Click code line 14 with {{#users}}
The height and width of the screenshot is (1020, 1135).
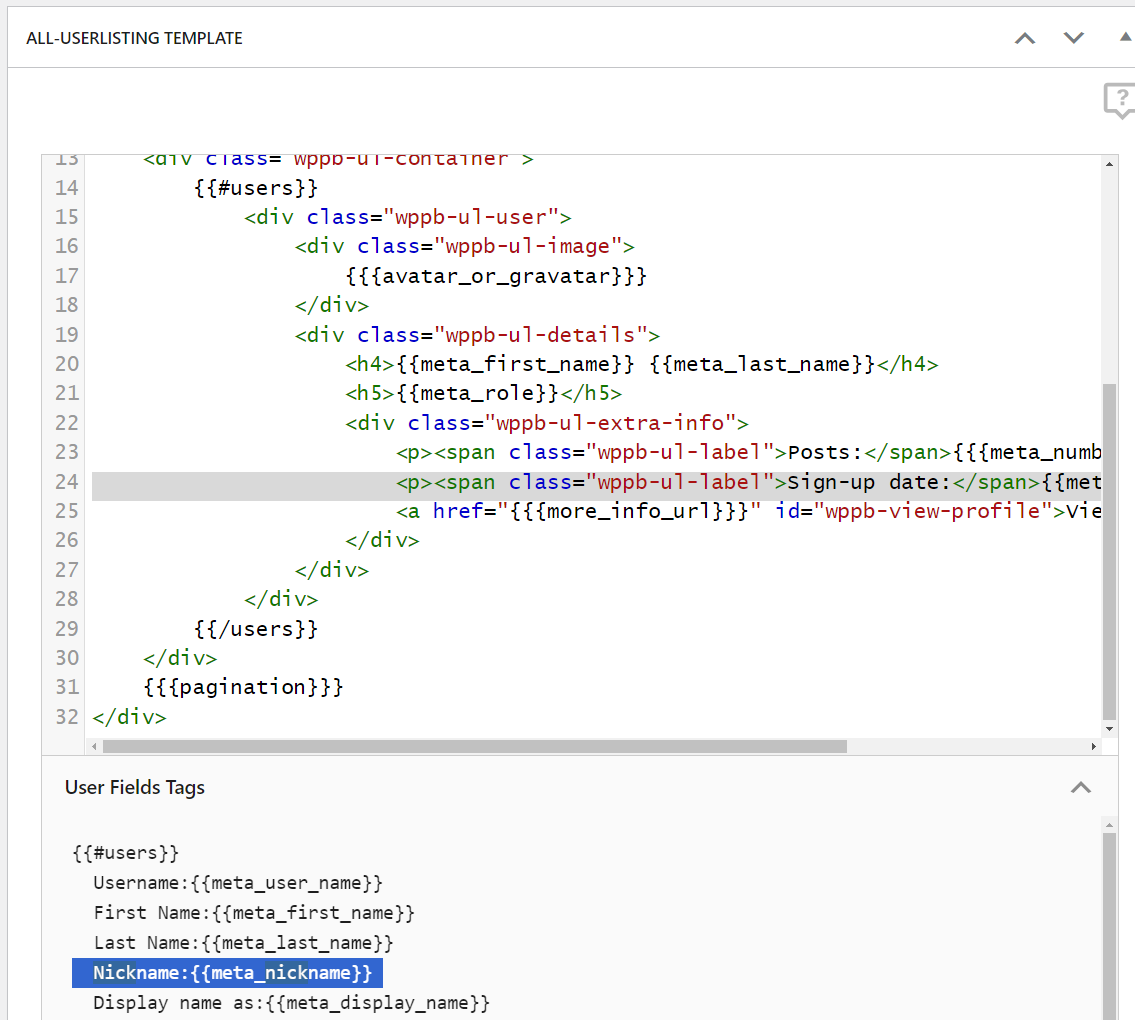point(256,188)
